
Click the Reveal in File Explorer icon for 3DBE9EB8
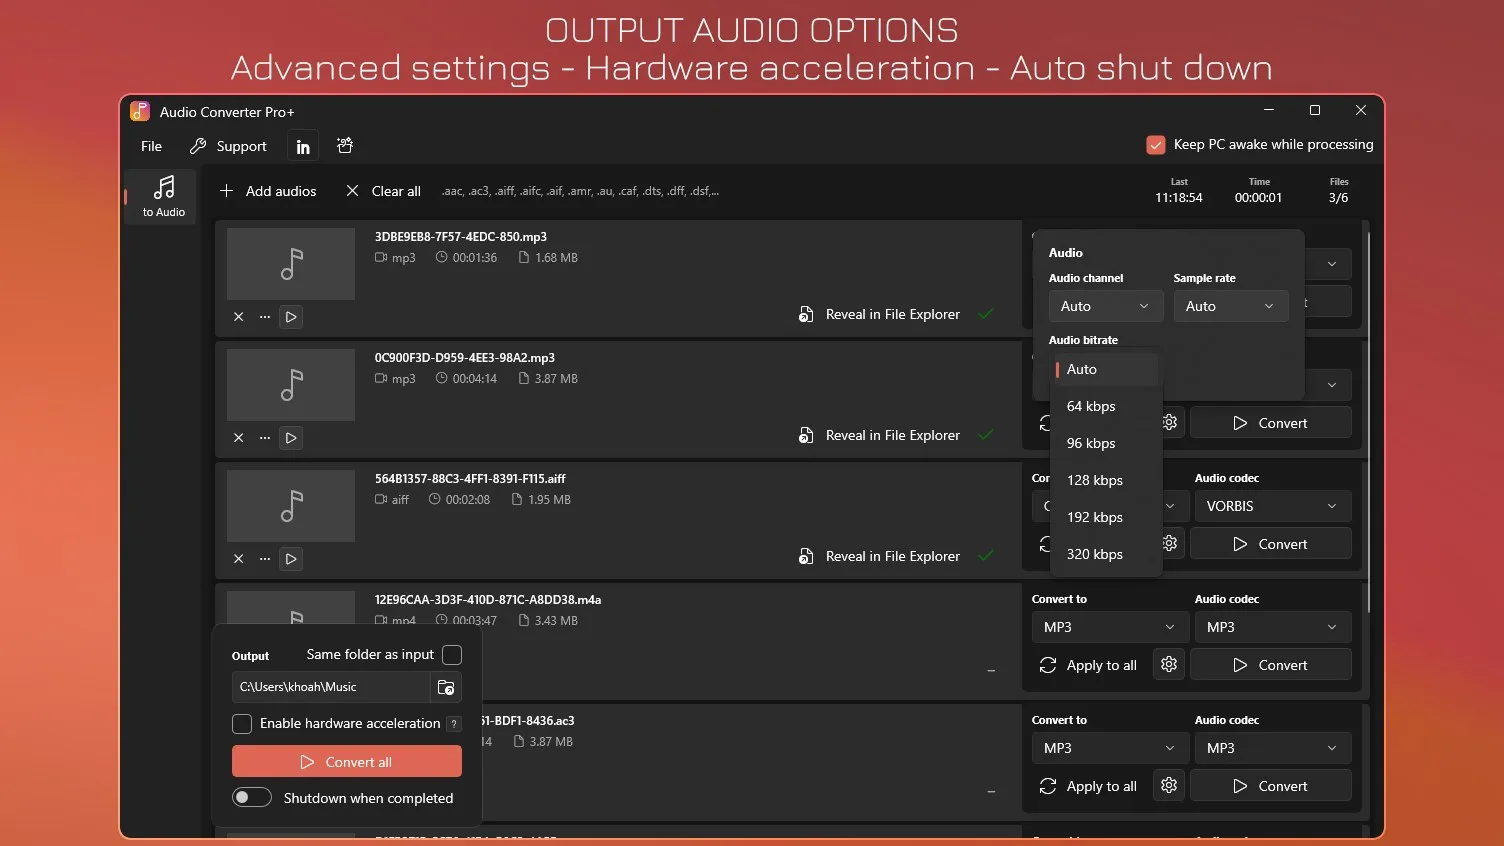[x=806, y=314]
